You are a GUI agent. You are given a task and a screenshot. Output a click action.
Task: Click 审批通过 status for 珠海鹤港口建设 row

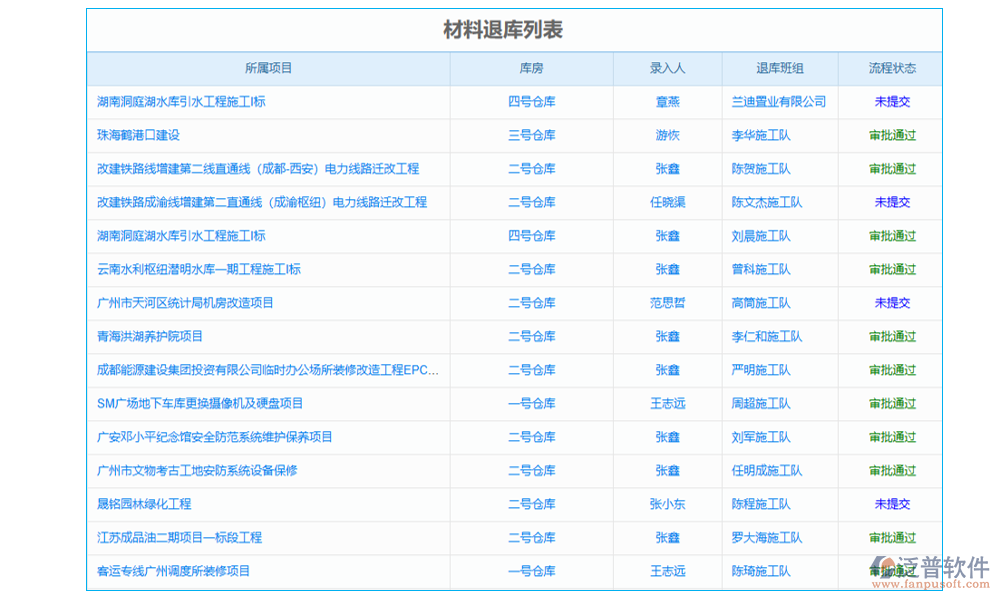click(891, 135)
